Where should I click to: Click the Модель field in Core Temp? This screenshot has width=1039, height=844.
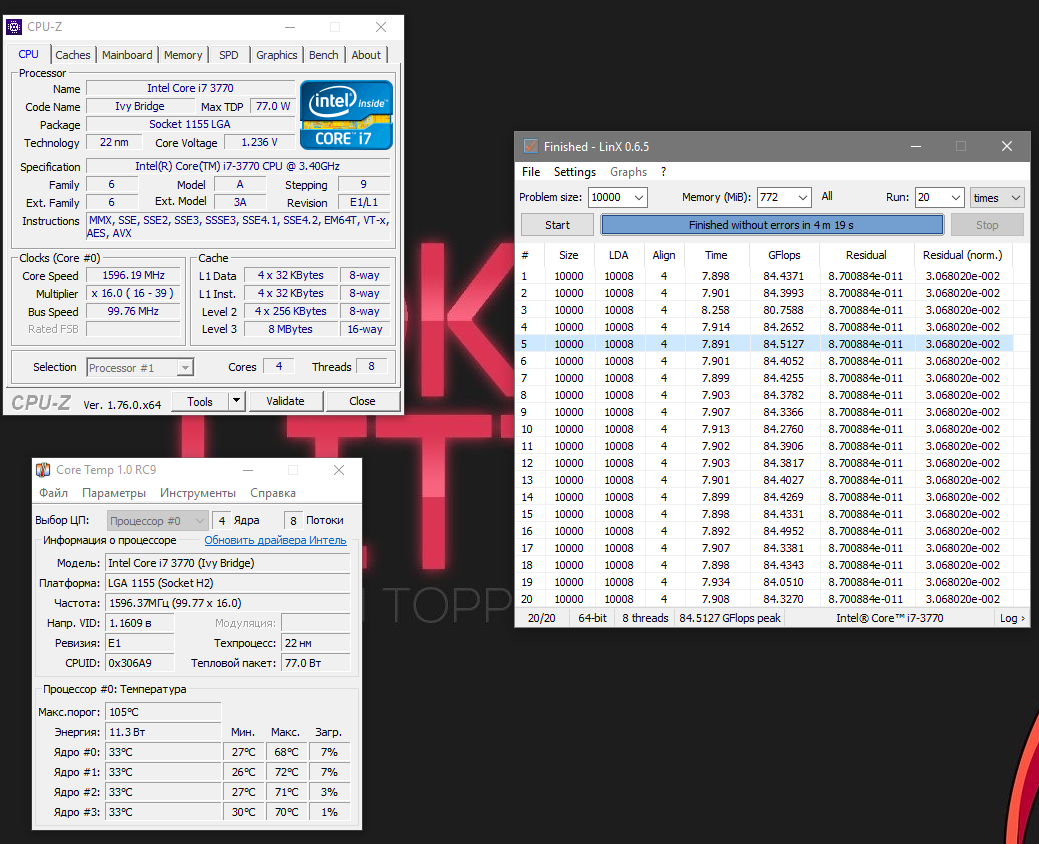pos(228,563)
